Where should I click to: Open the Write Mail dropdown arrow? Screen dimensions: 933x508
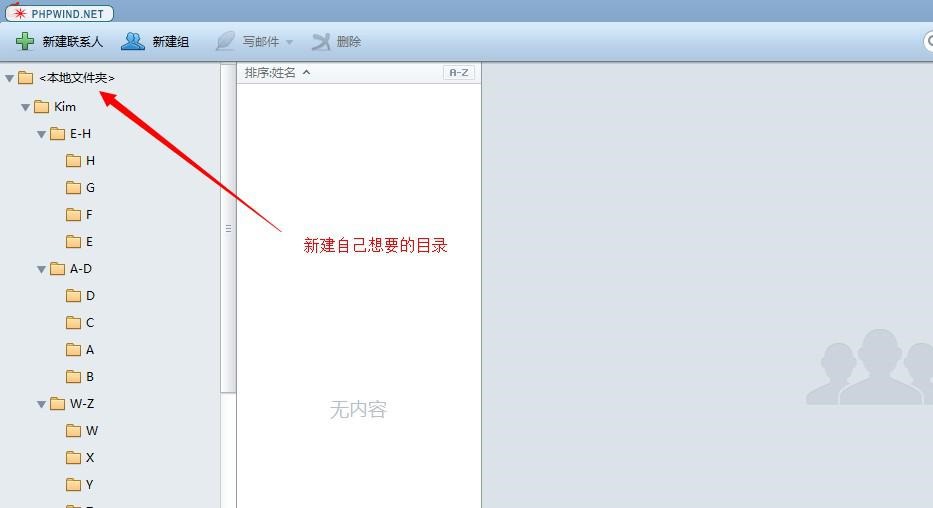coord(290,42)
